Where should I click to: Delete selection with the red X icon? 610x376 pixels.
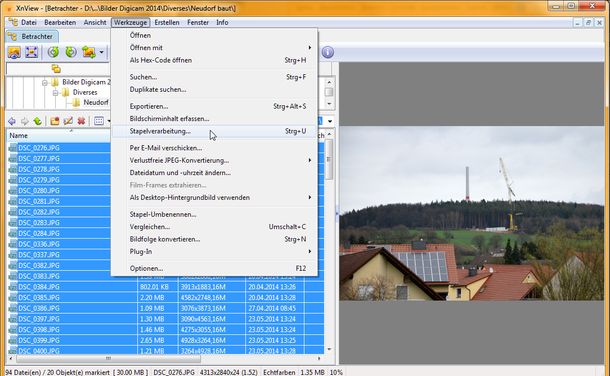pyautogui.click(x=81, y=121)
